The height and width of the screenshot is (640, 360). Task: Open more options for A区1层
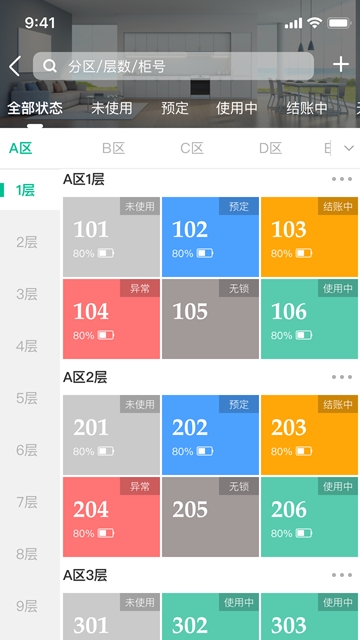pos(342,179)
